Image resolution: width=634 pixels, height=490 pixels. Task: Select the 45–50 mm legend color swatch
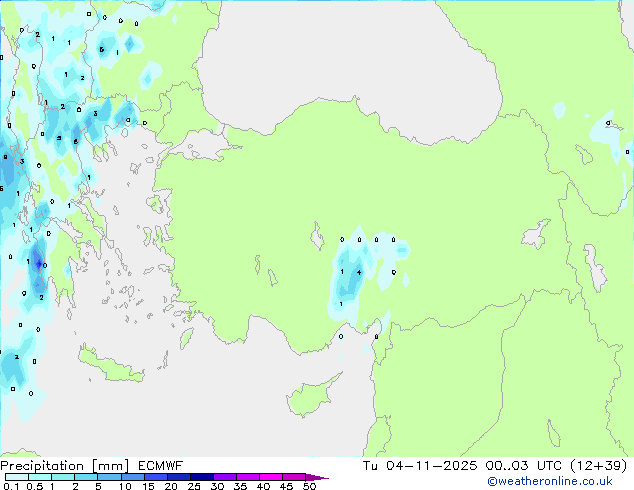click(x=294, y=477)
